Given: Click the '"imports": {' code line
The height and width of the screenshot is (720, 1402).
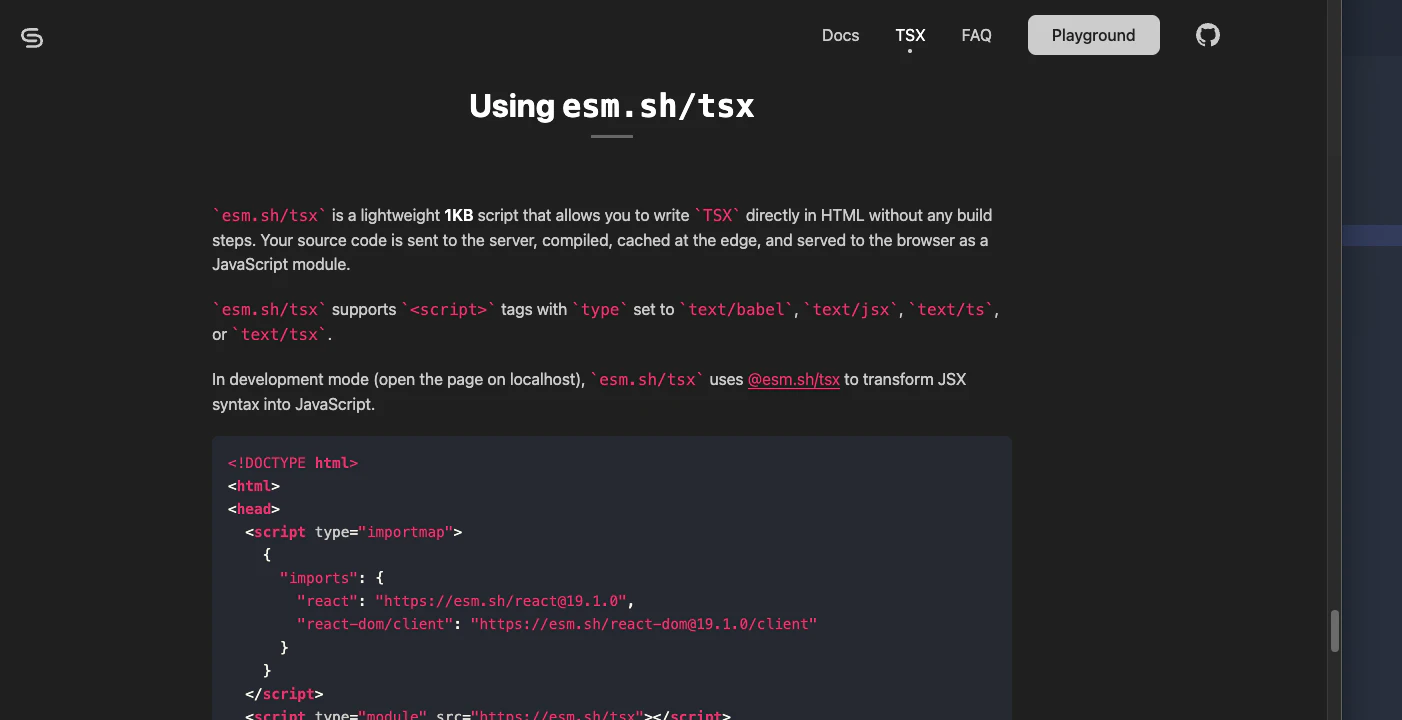Looking at the screenshot, I should 332,578.
